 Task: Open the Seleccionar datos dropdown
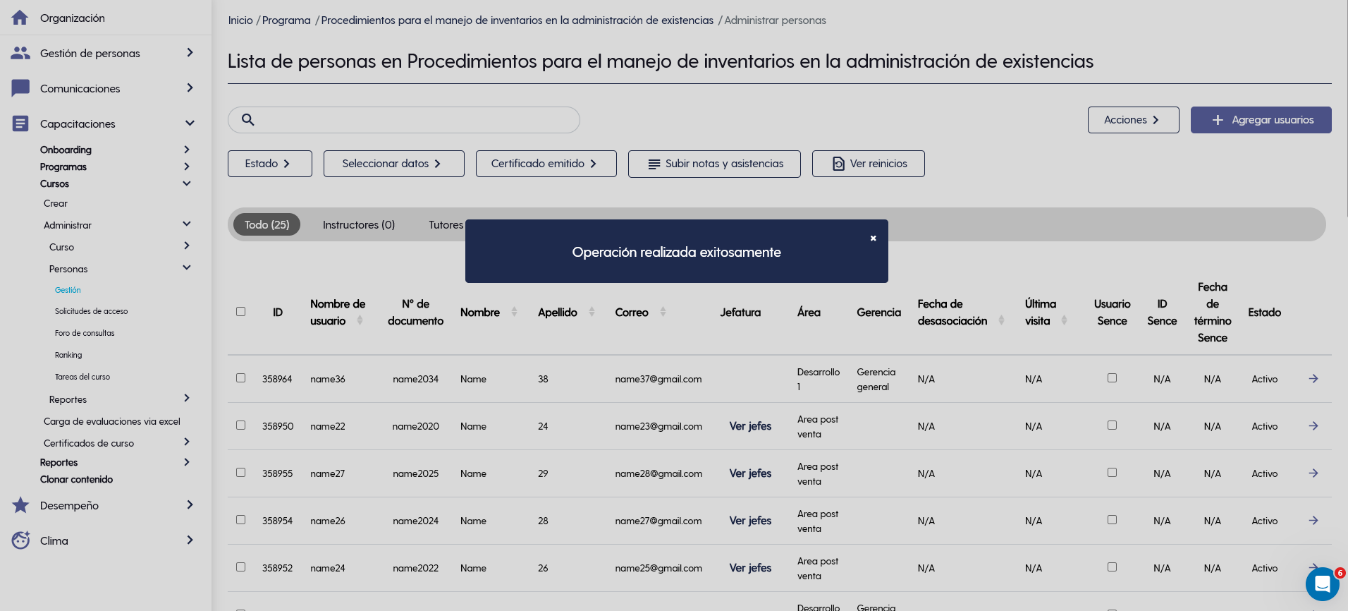(394, 163)
